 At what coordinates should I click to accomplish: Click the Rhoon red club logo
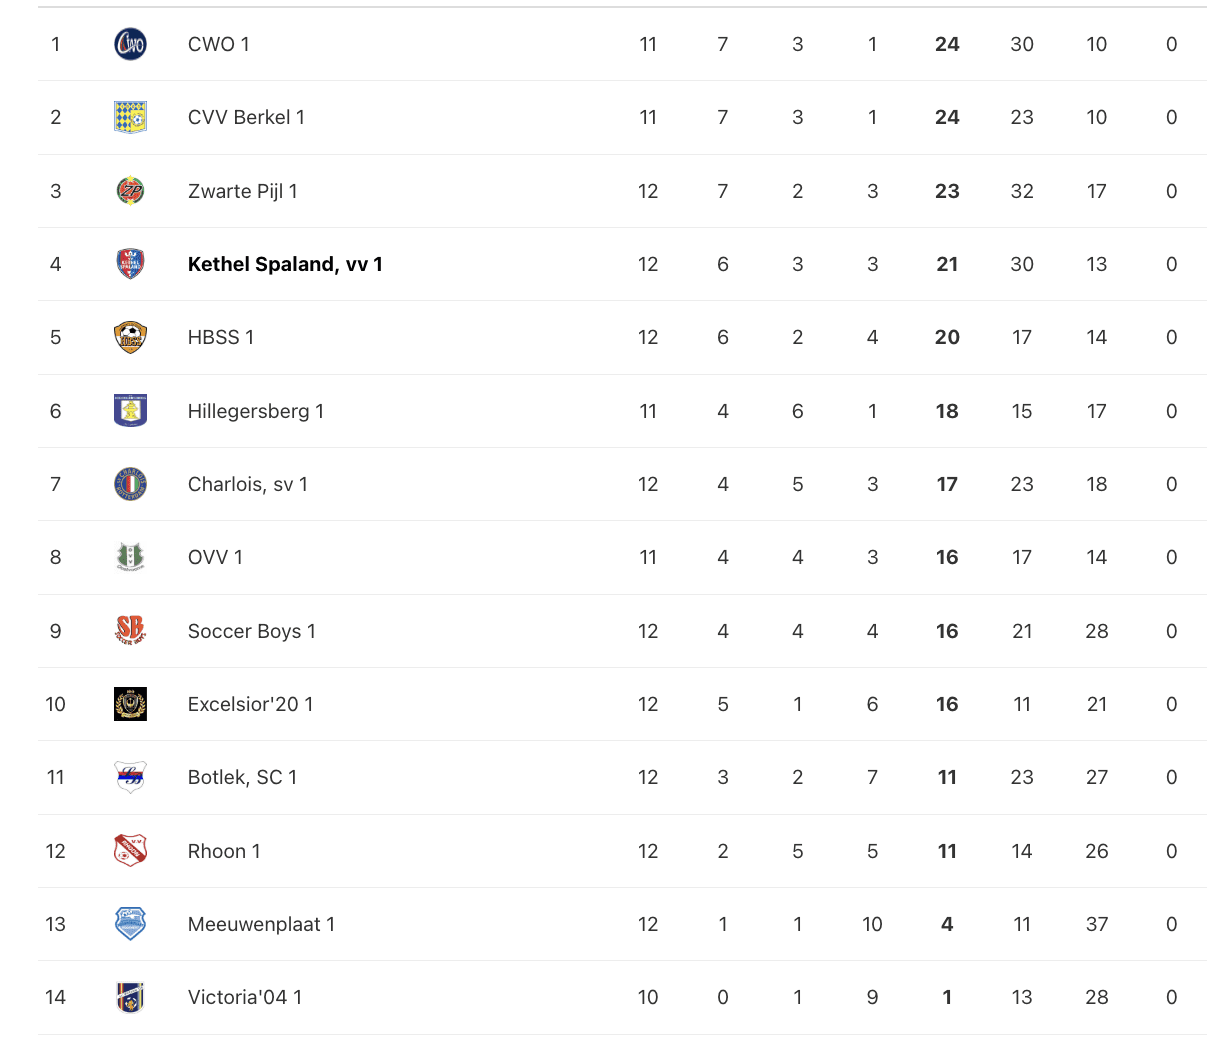[130, 851]
